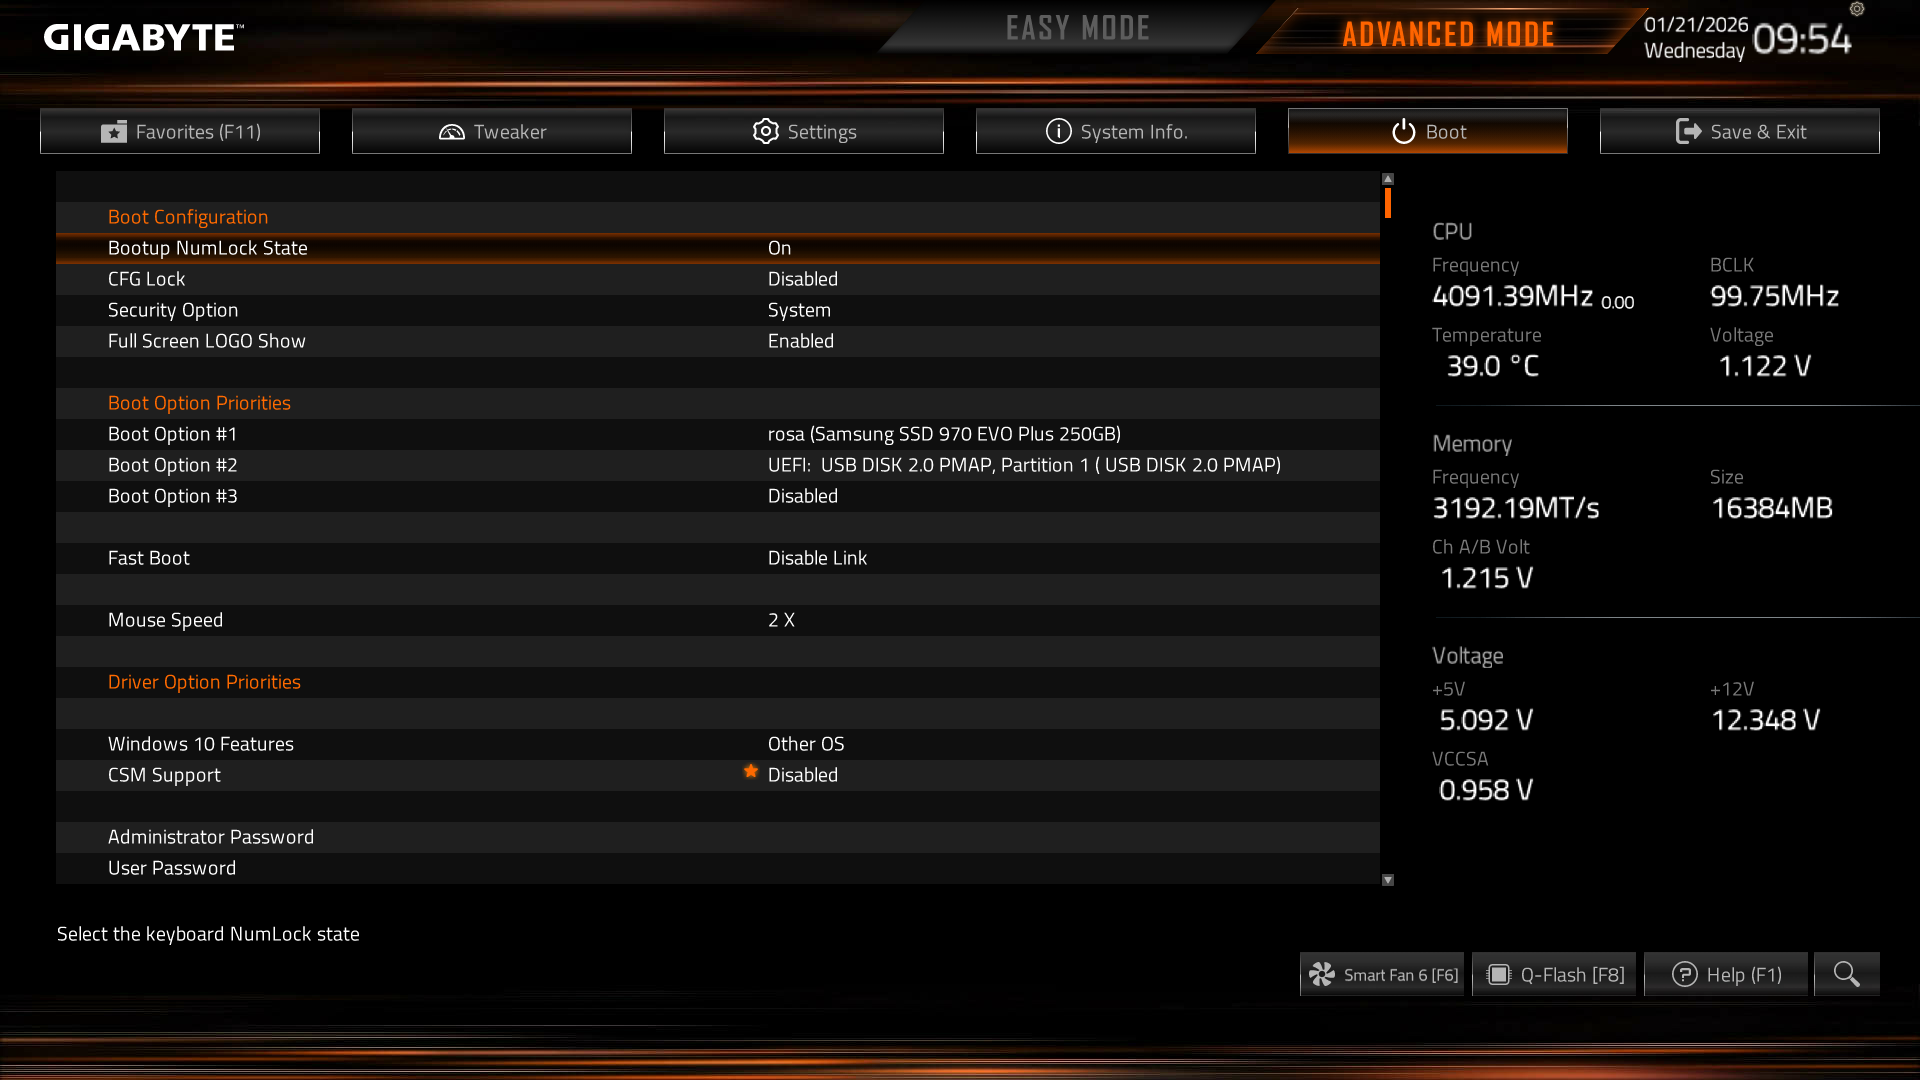Toggle Bootup NumLock State value On
This screenshot has width=1920, height=1080.
point(779,248)
